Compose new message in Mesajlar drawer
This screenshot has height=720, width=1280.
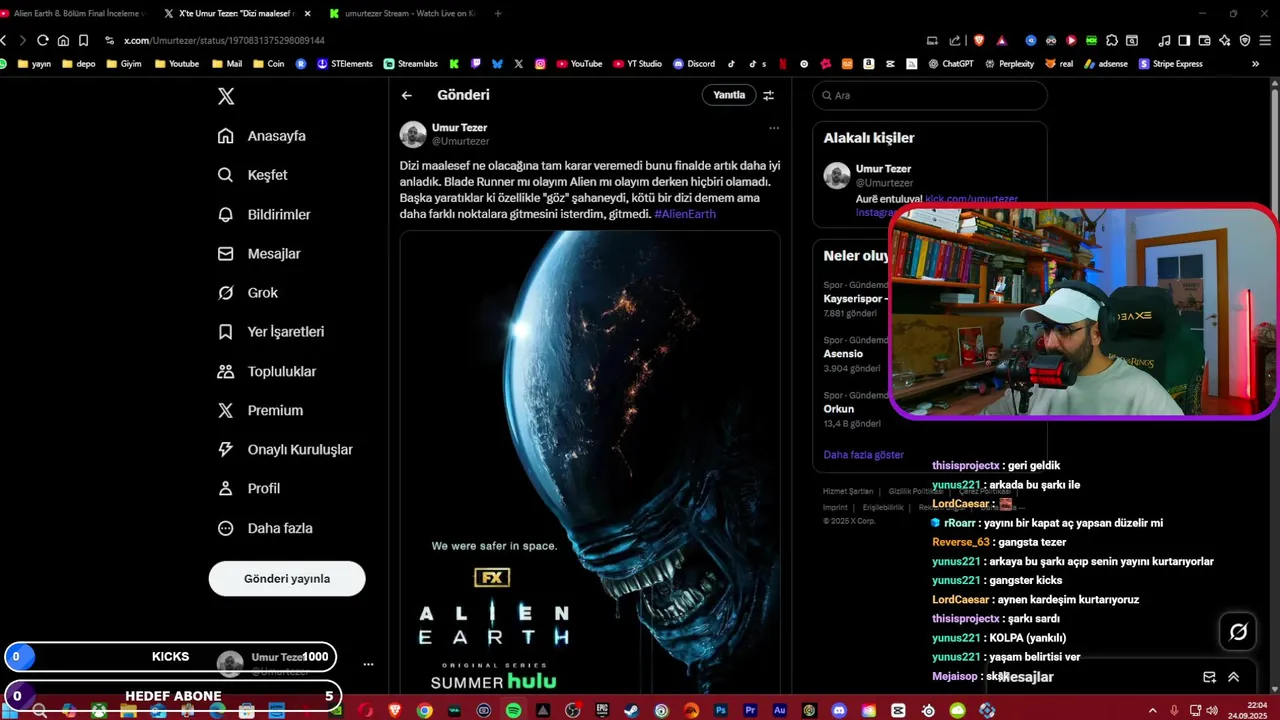pyautogui.click(x=1209, y=677)
